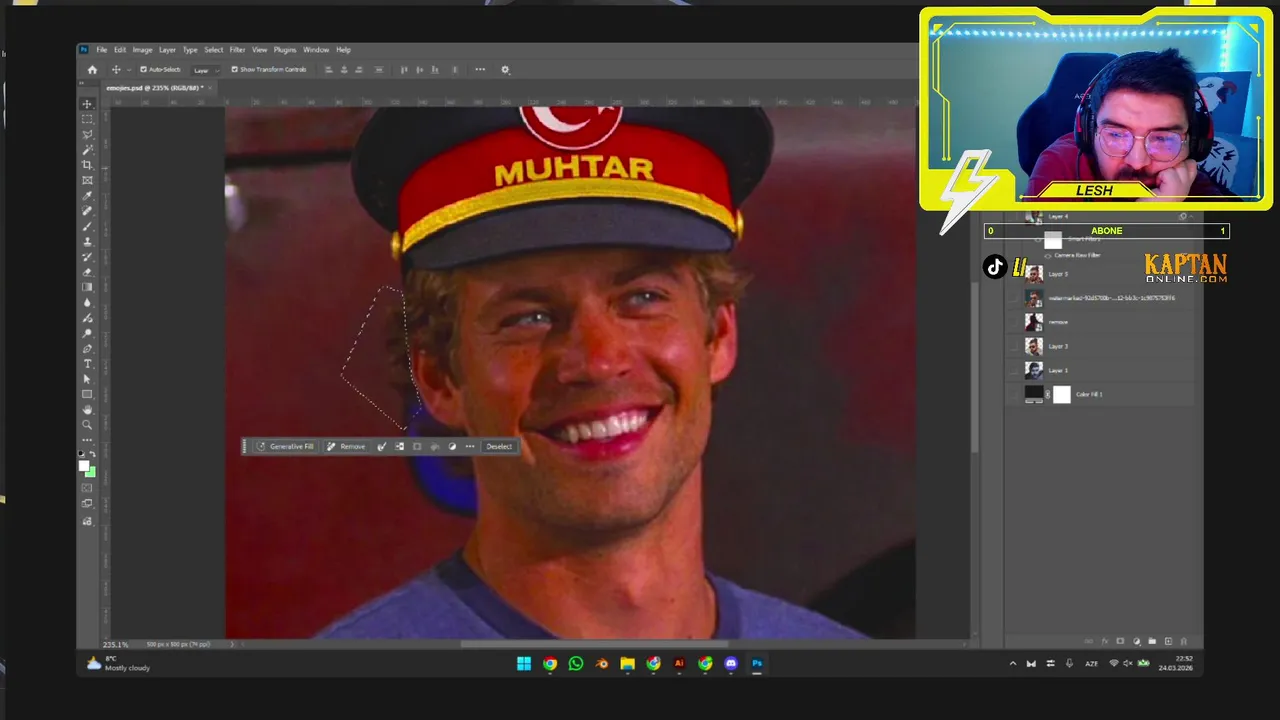Click the Home icon in options bar
This screenshot has height=720, width=1280.
click(x=92, y=70)
